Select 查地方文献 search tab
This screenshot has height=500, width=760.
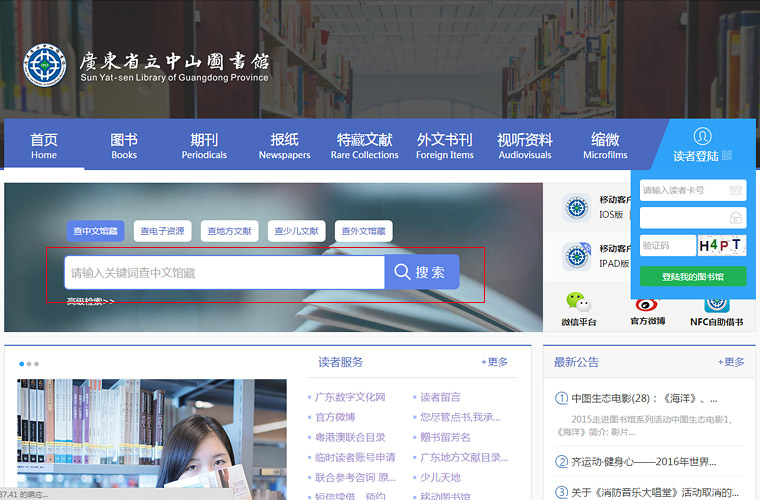click(229, 231)
